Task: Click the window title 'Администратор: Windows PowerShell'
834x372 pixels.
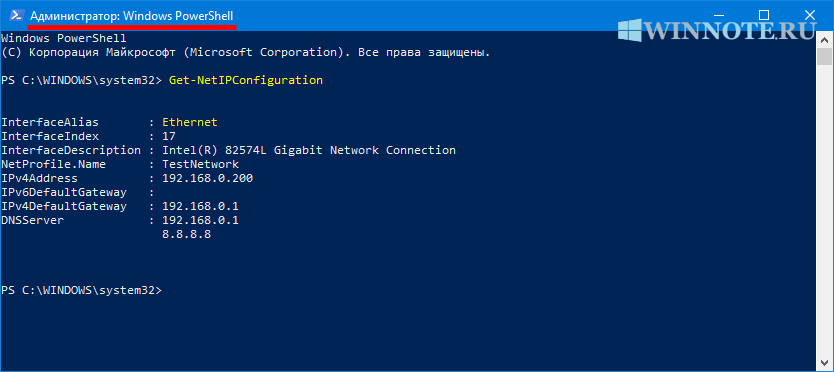Action: click(x=131, y=16)
